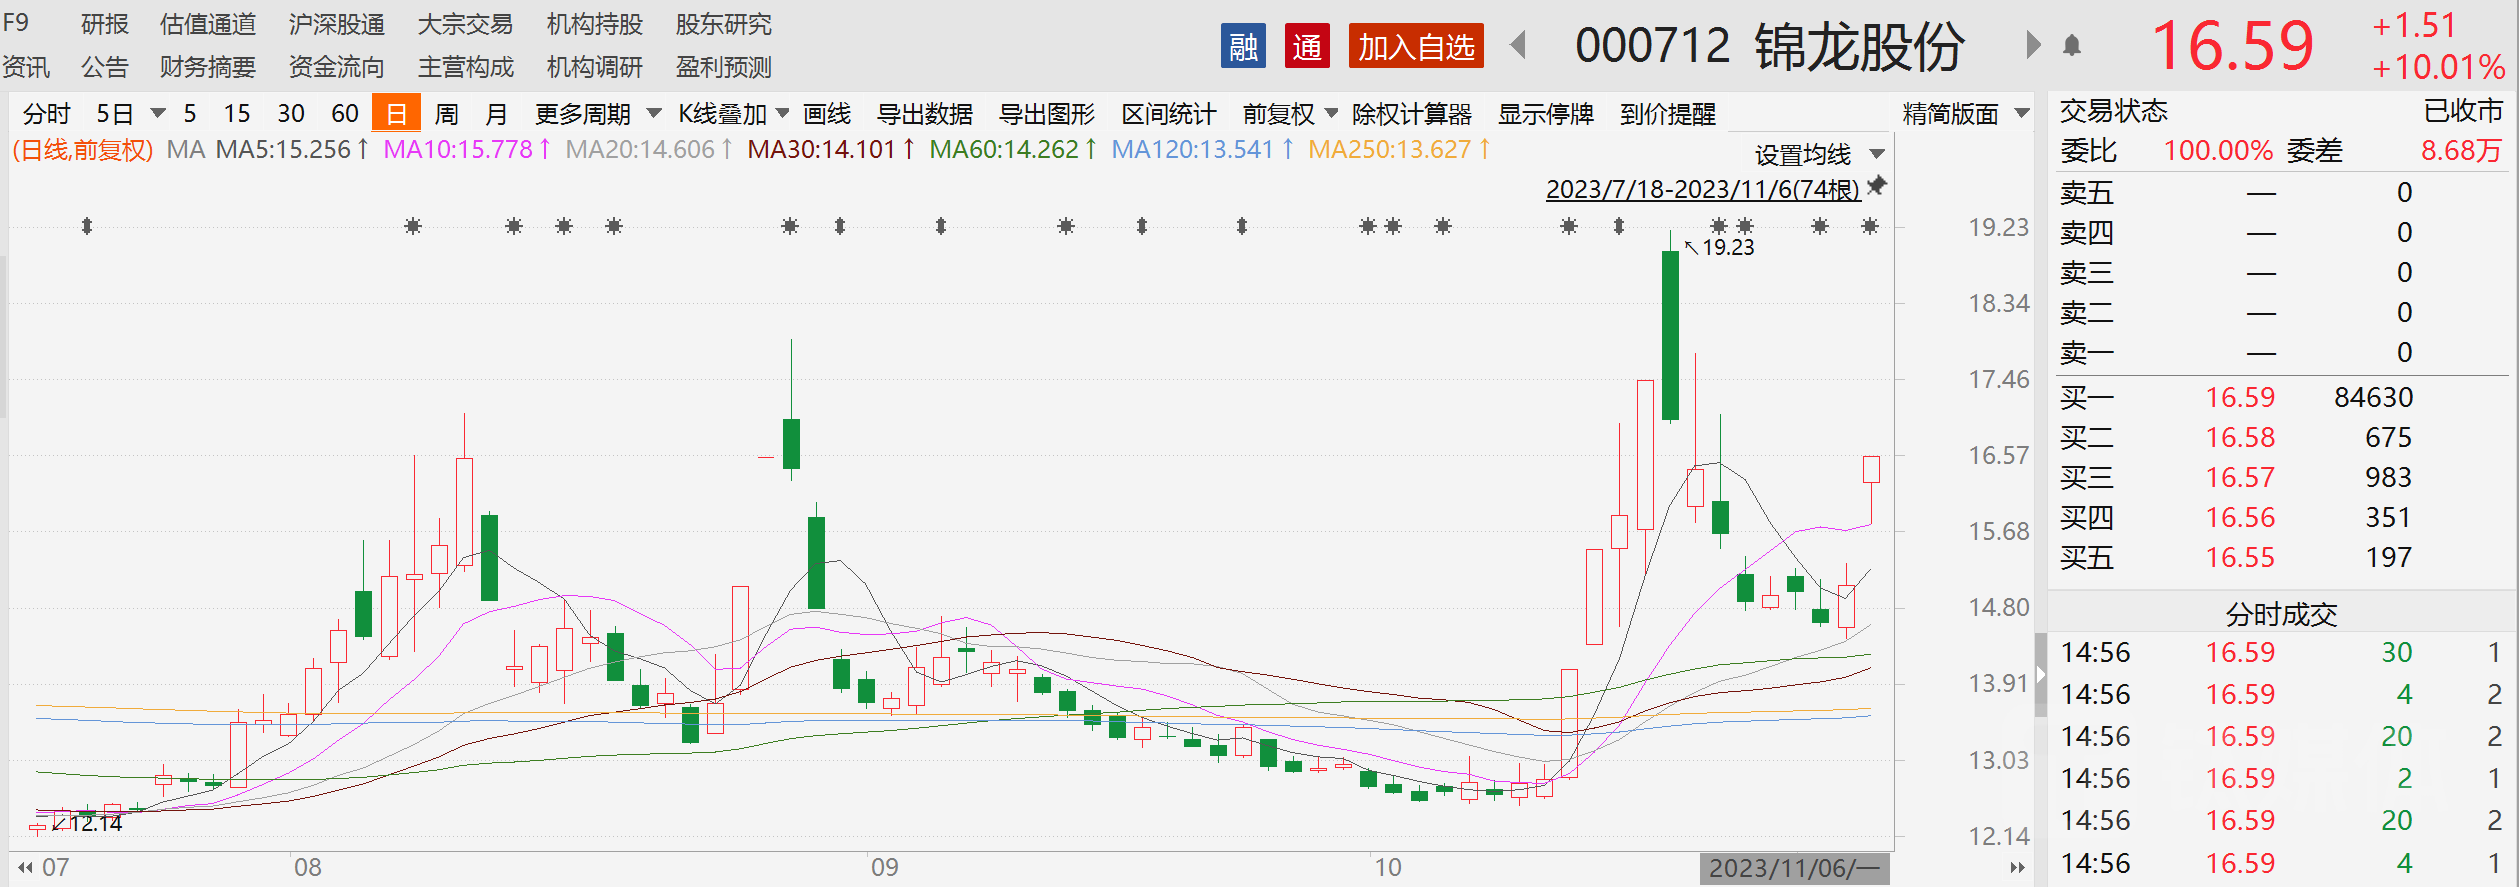Go to next stock with right arrow
Image resolution: width=2519 pixels, height=887 pixels.
2032,45
